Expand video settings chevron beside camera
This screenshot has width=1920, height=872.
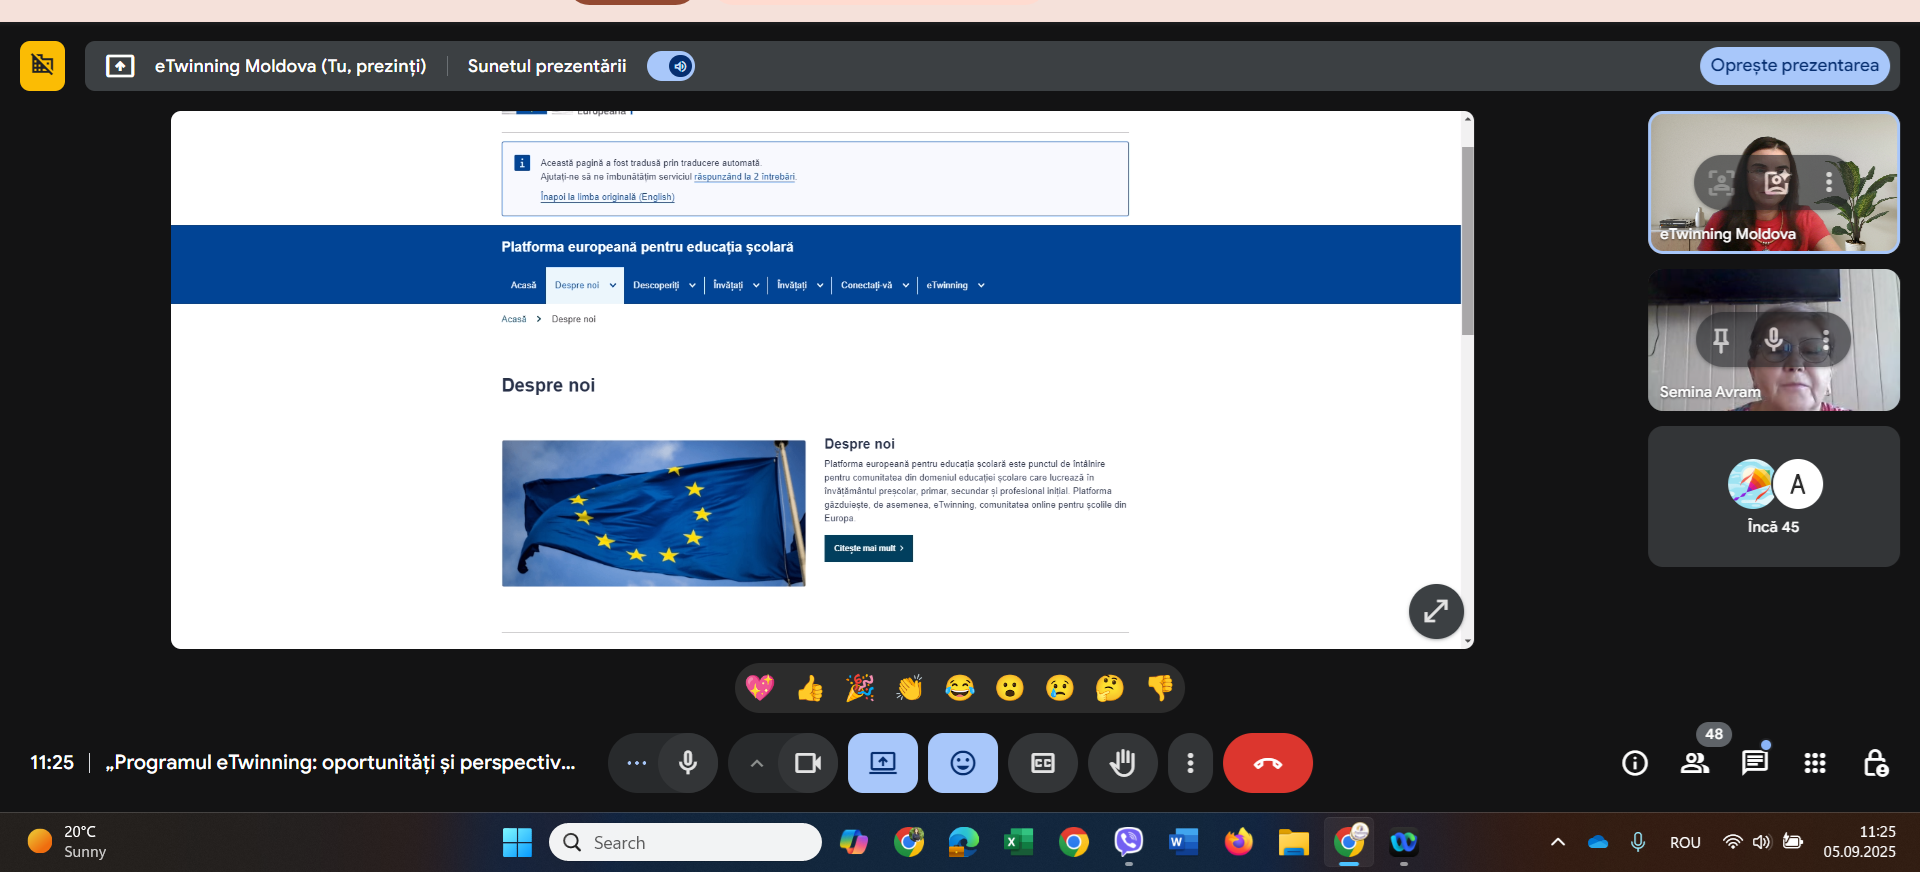pyautogui.click(x=756, y=763)
